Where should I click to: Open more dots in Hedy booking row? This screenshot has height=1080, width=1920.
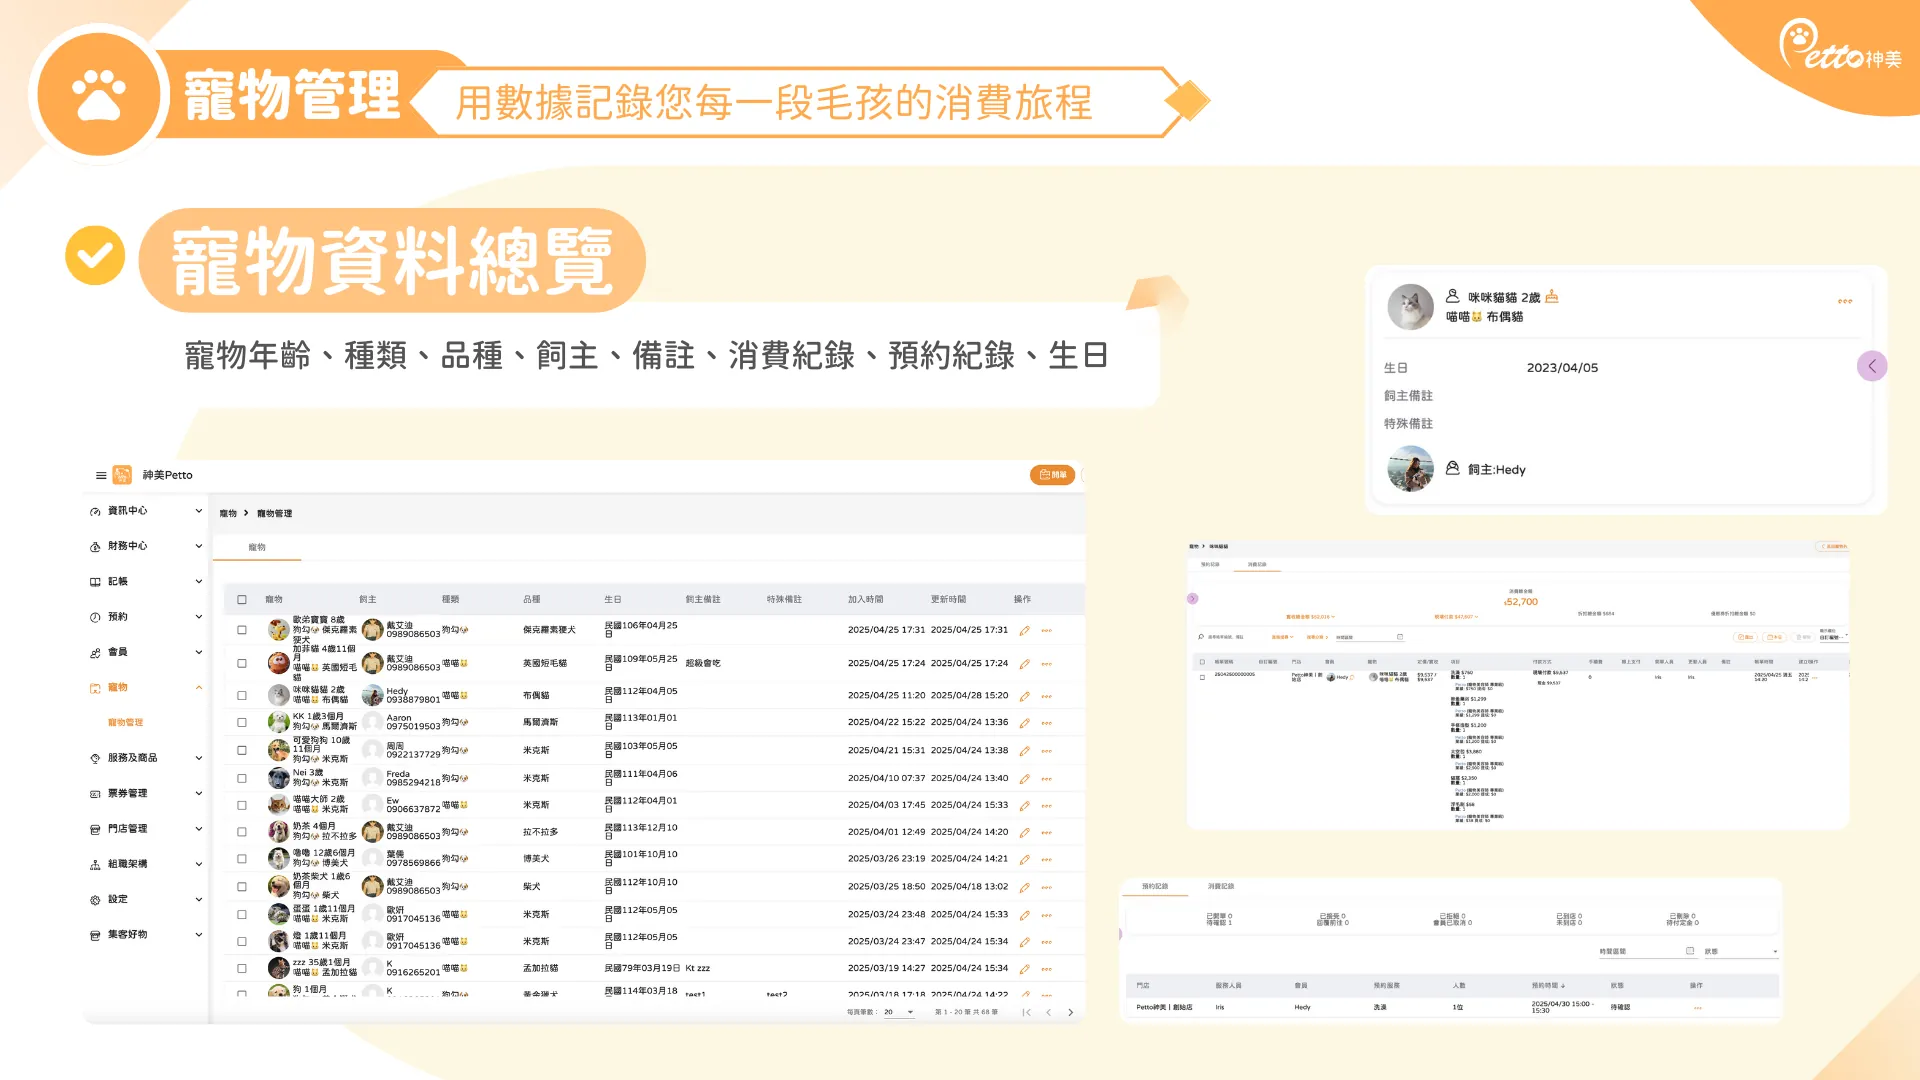tap(1697, 1008)
